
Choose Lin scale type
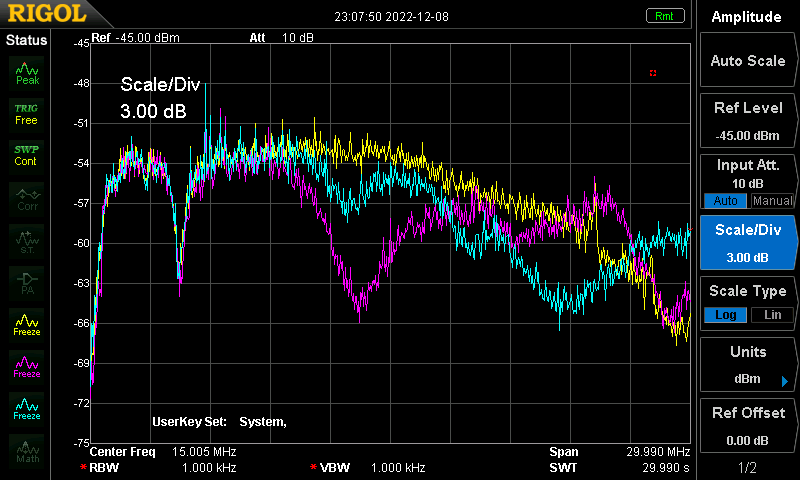pyautogui.click(x=772, y=315)
